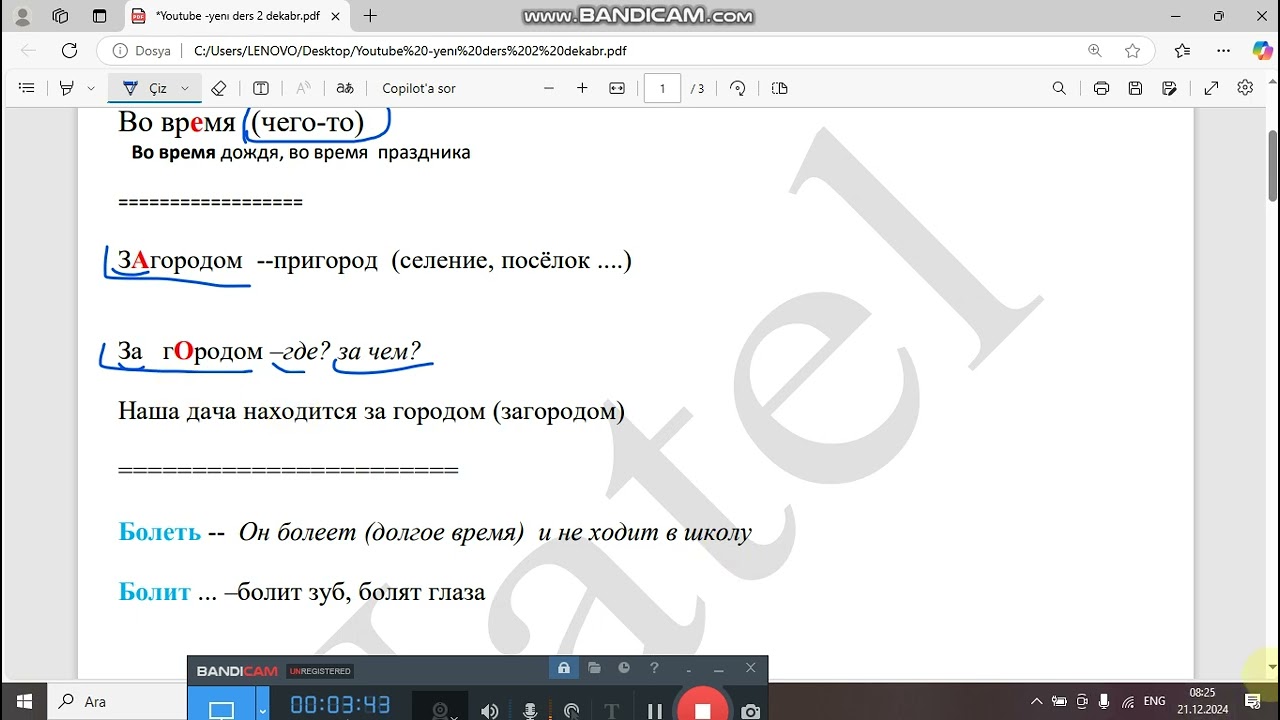
Task: Expand highlight tool color options
Action: click(x=91, y=88)
